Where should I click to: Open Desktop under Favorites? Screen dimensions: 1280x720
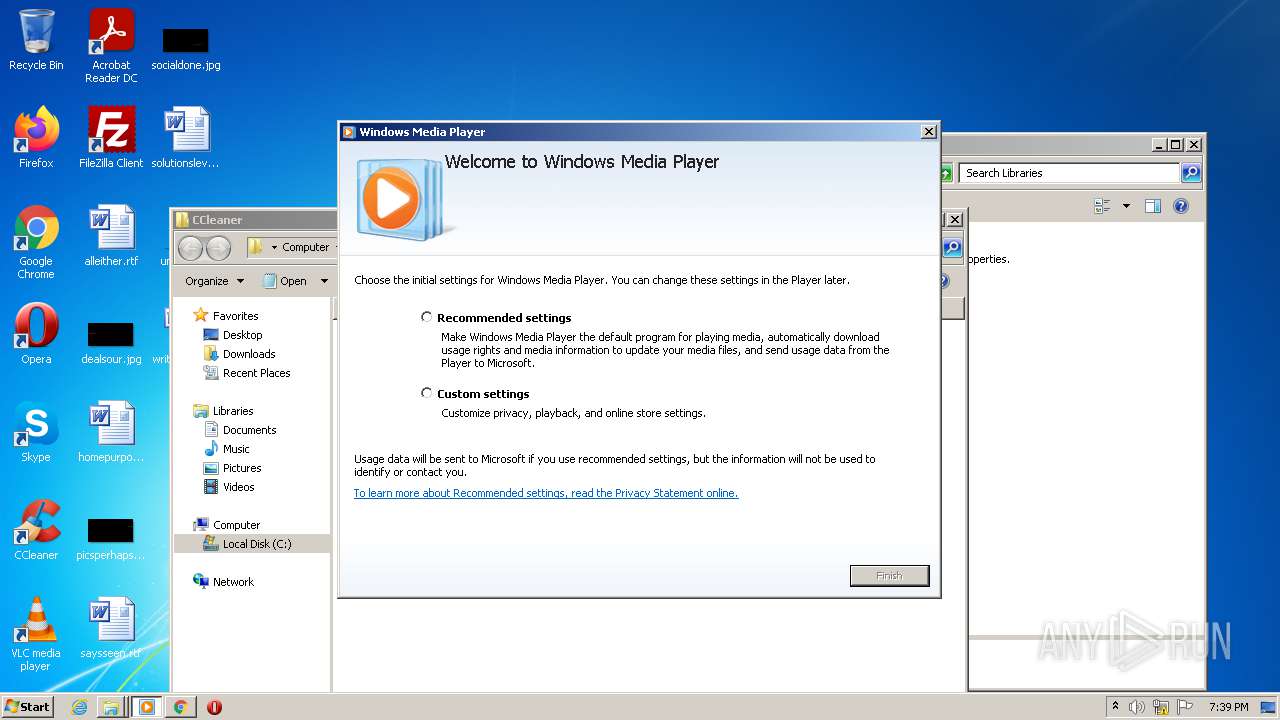tap(242, 335)
